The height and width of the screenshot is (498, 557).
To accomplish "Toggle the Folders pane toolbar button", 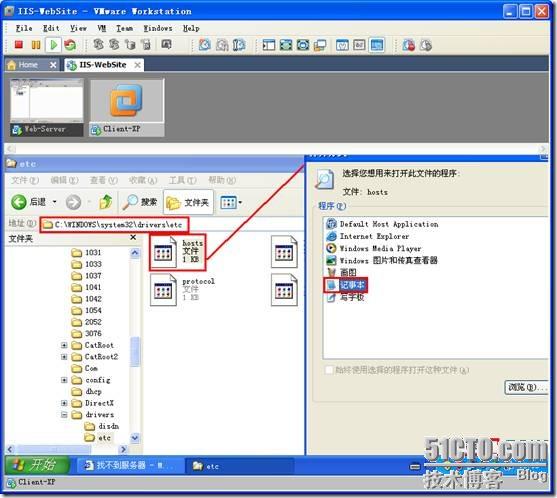I will click(x=188, y=202).
